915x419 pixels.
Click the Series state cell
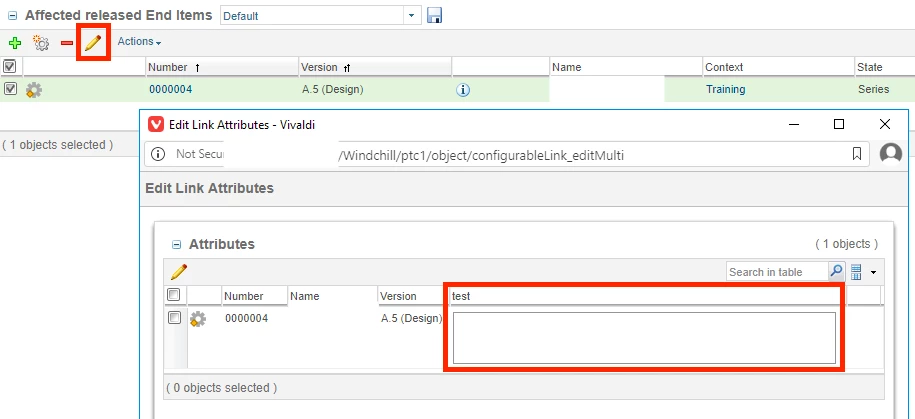click(873, 89)
